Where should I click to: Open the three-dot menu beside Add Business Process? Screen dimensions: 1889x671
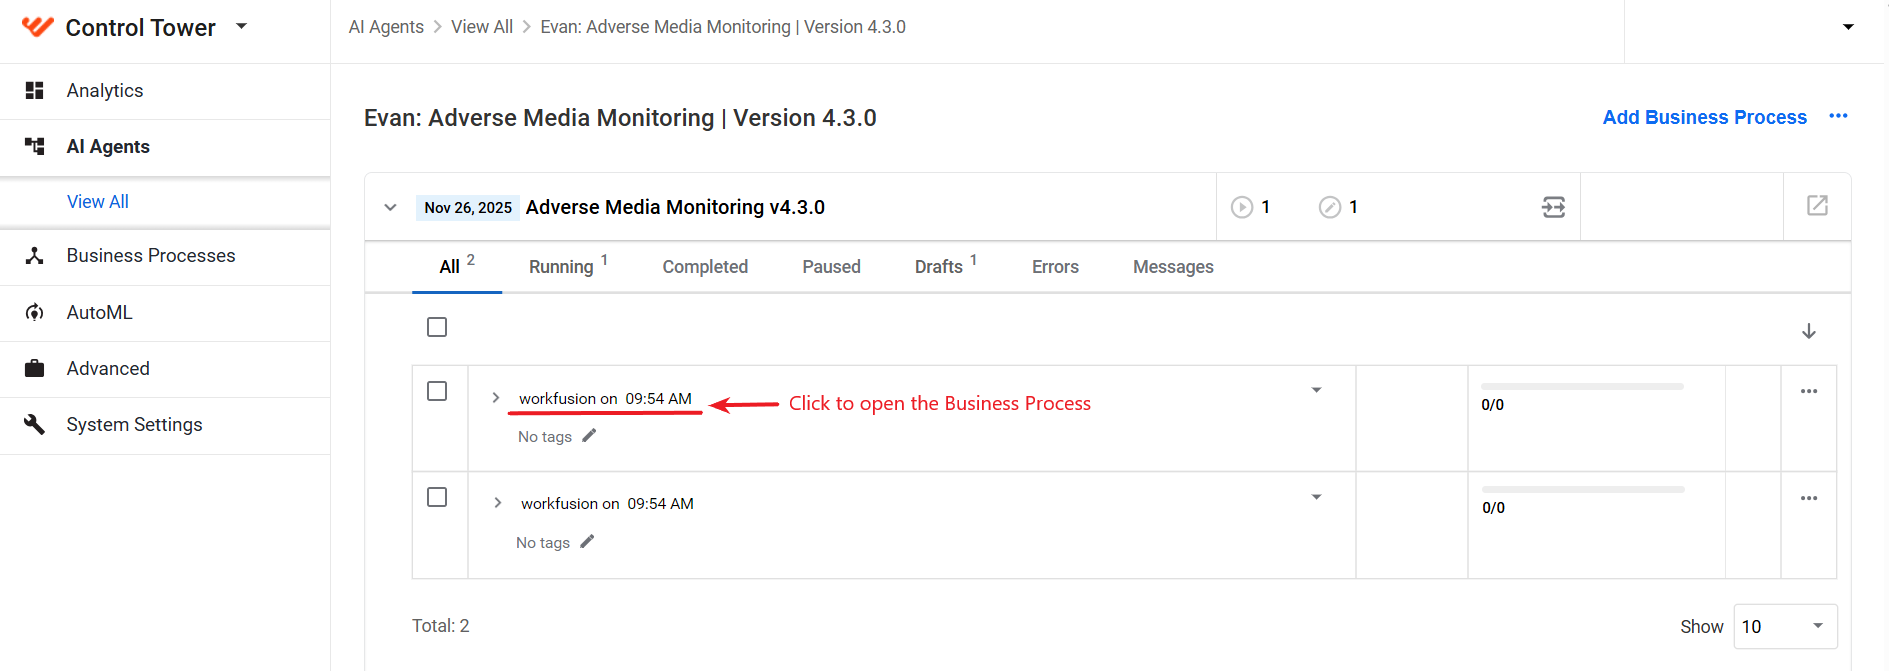[1838, 116]
